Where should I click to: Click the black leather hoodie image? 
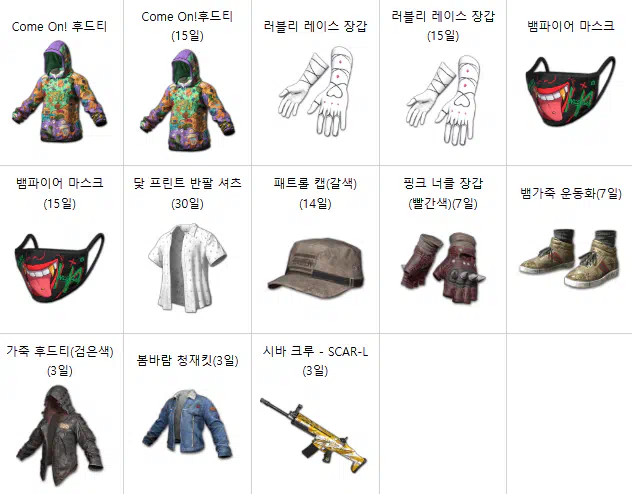59,435
